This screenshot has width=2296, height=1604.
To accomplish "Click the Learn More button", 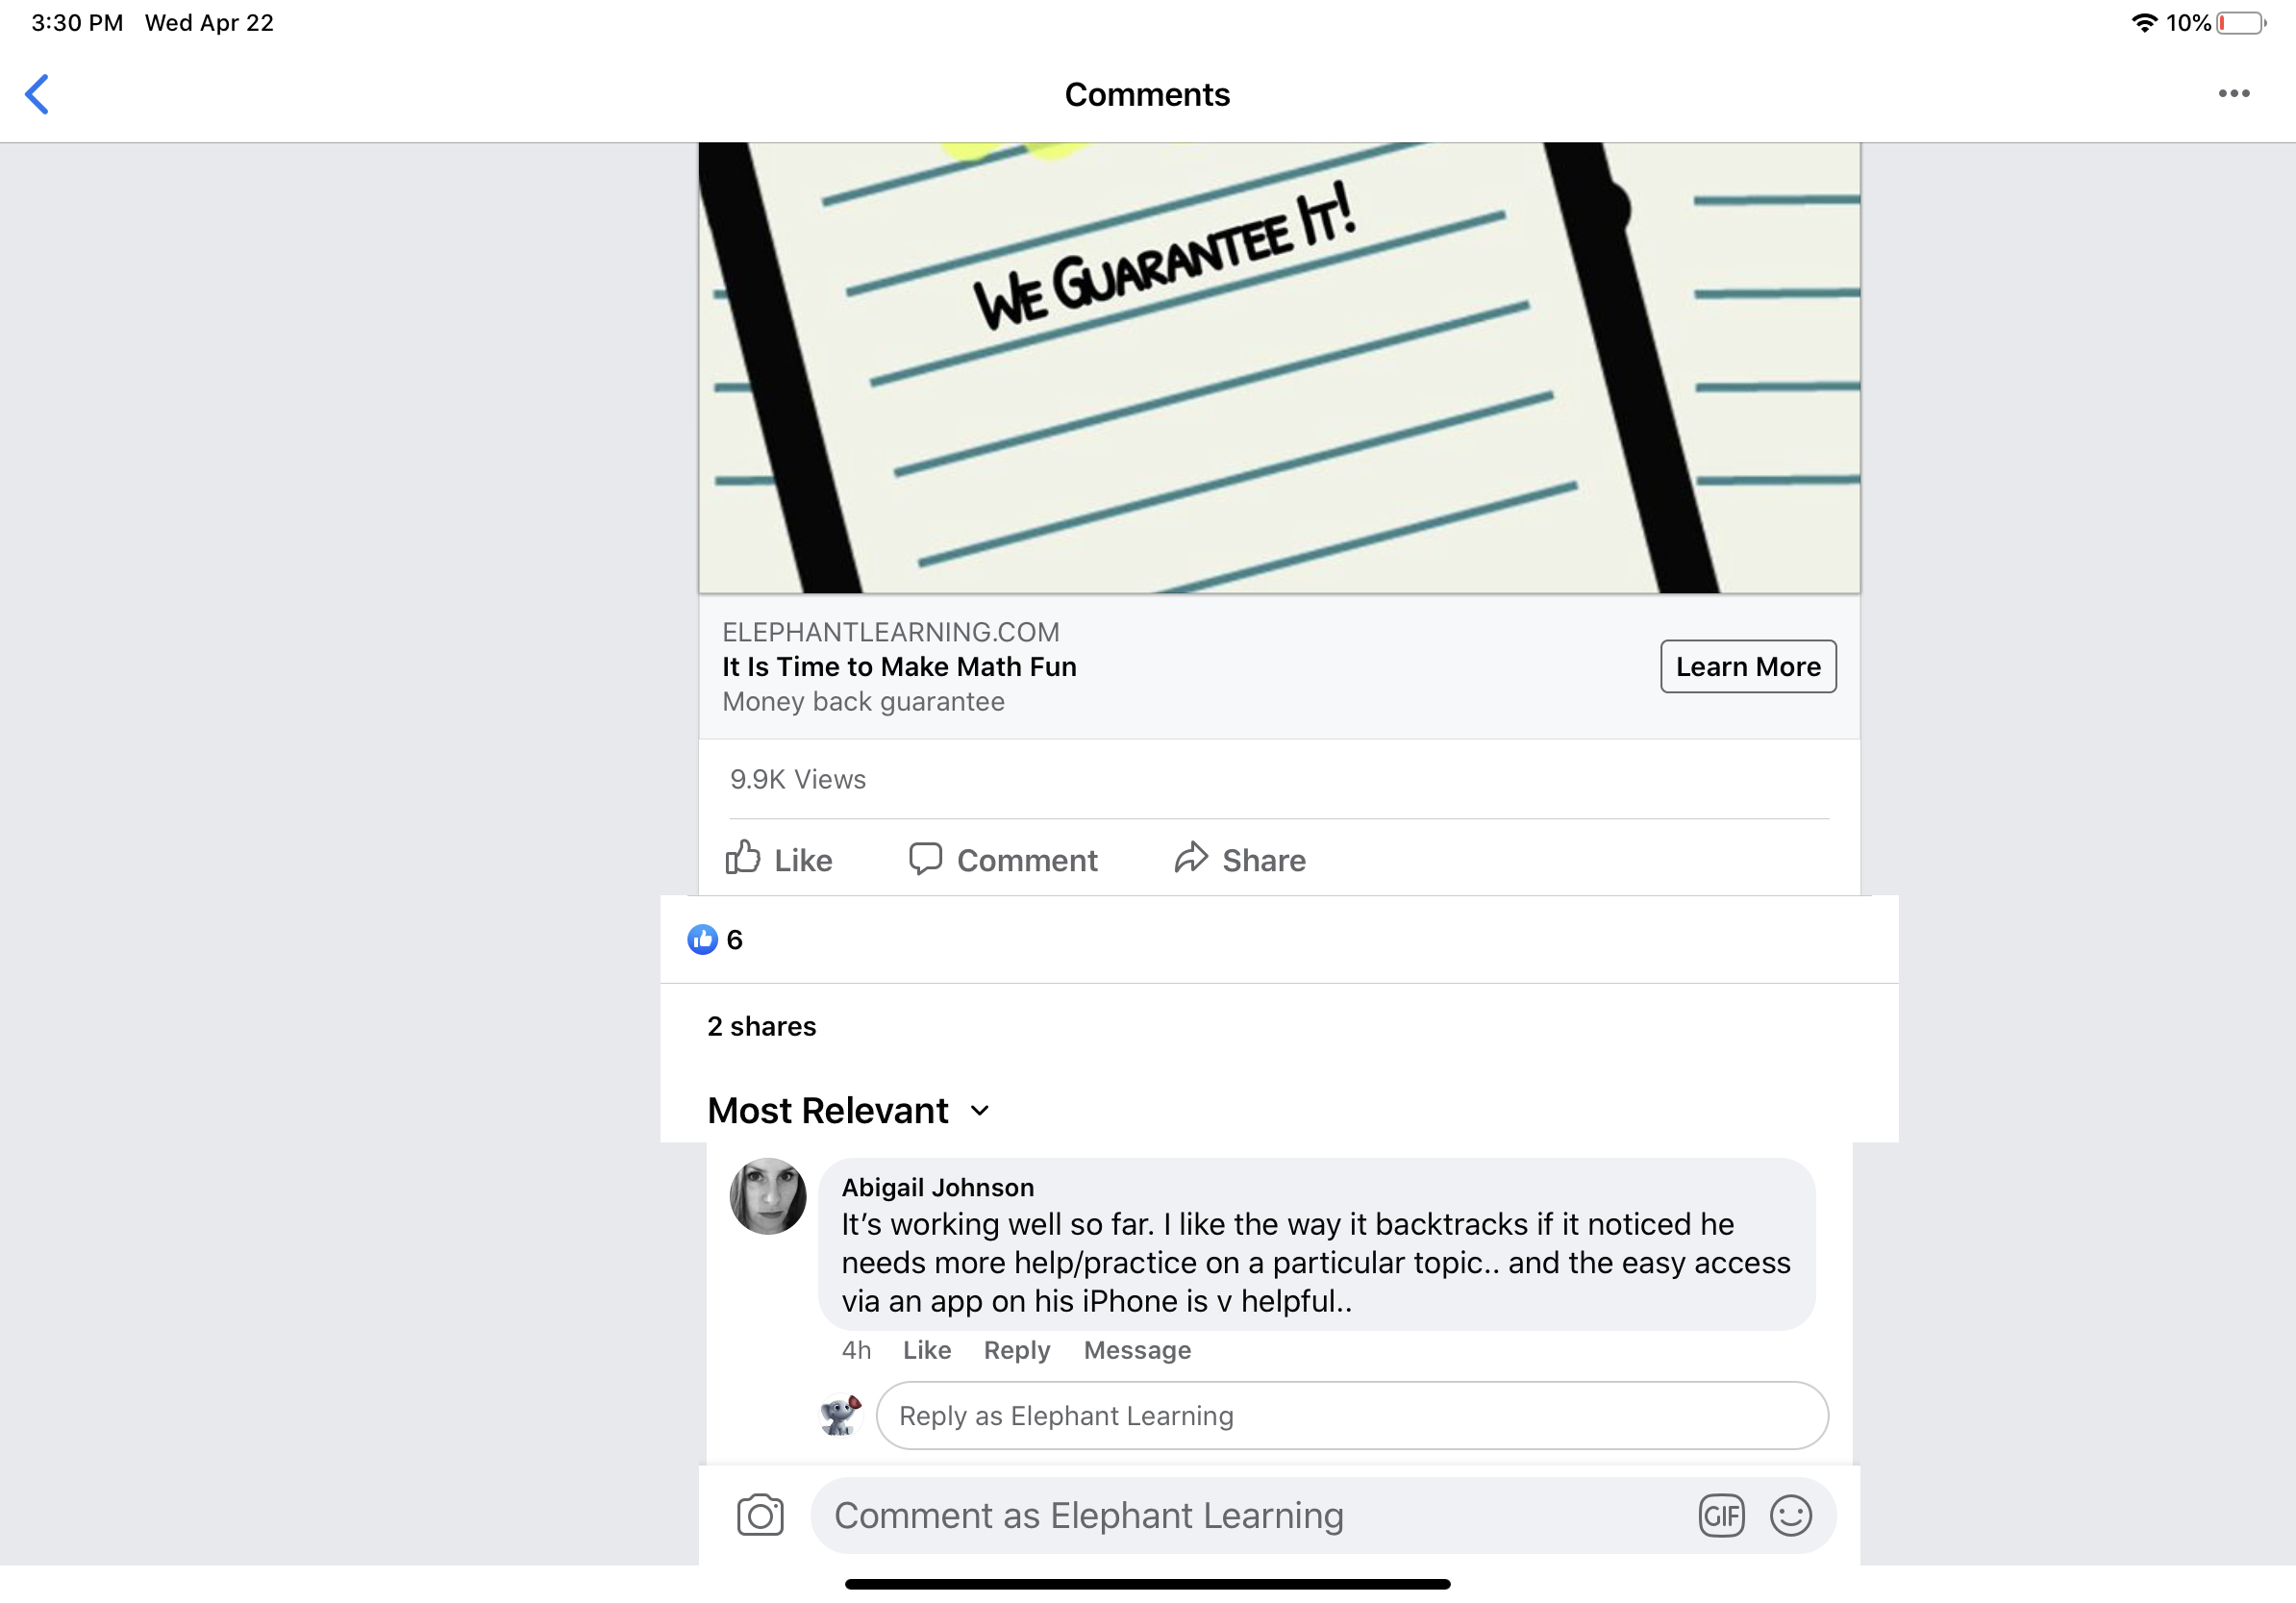I will click(x=1748, y=666).
